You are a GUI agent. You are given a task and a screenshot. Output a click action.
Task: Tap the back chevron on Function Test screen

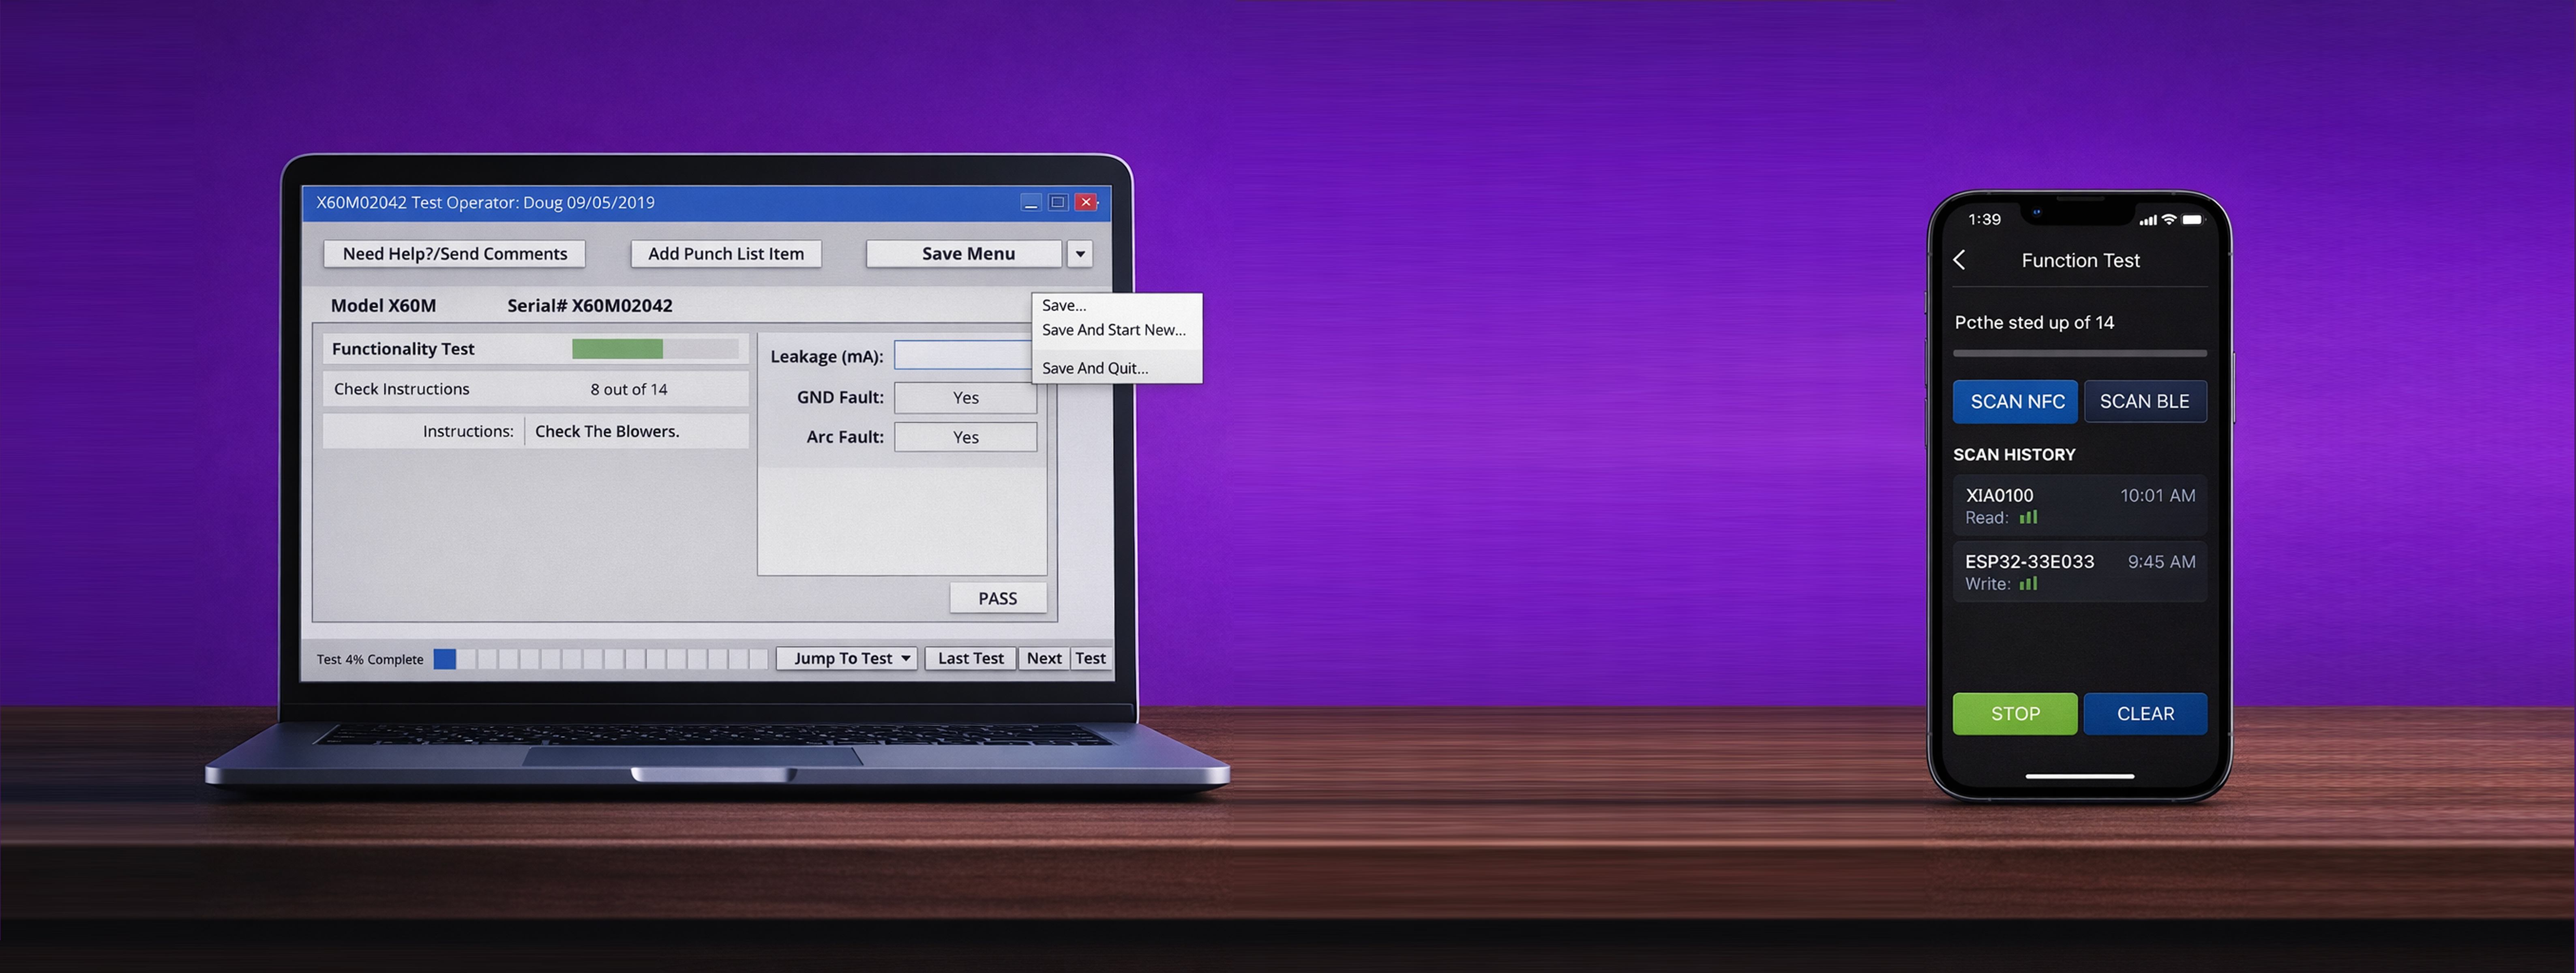[1959, 259]
